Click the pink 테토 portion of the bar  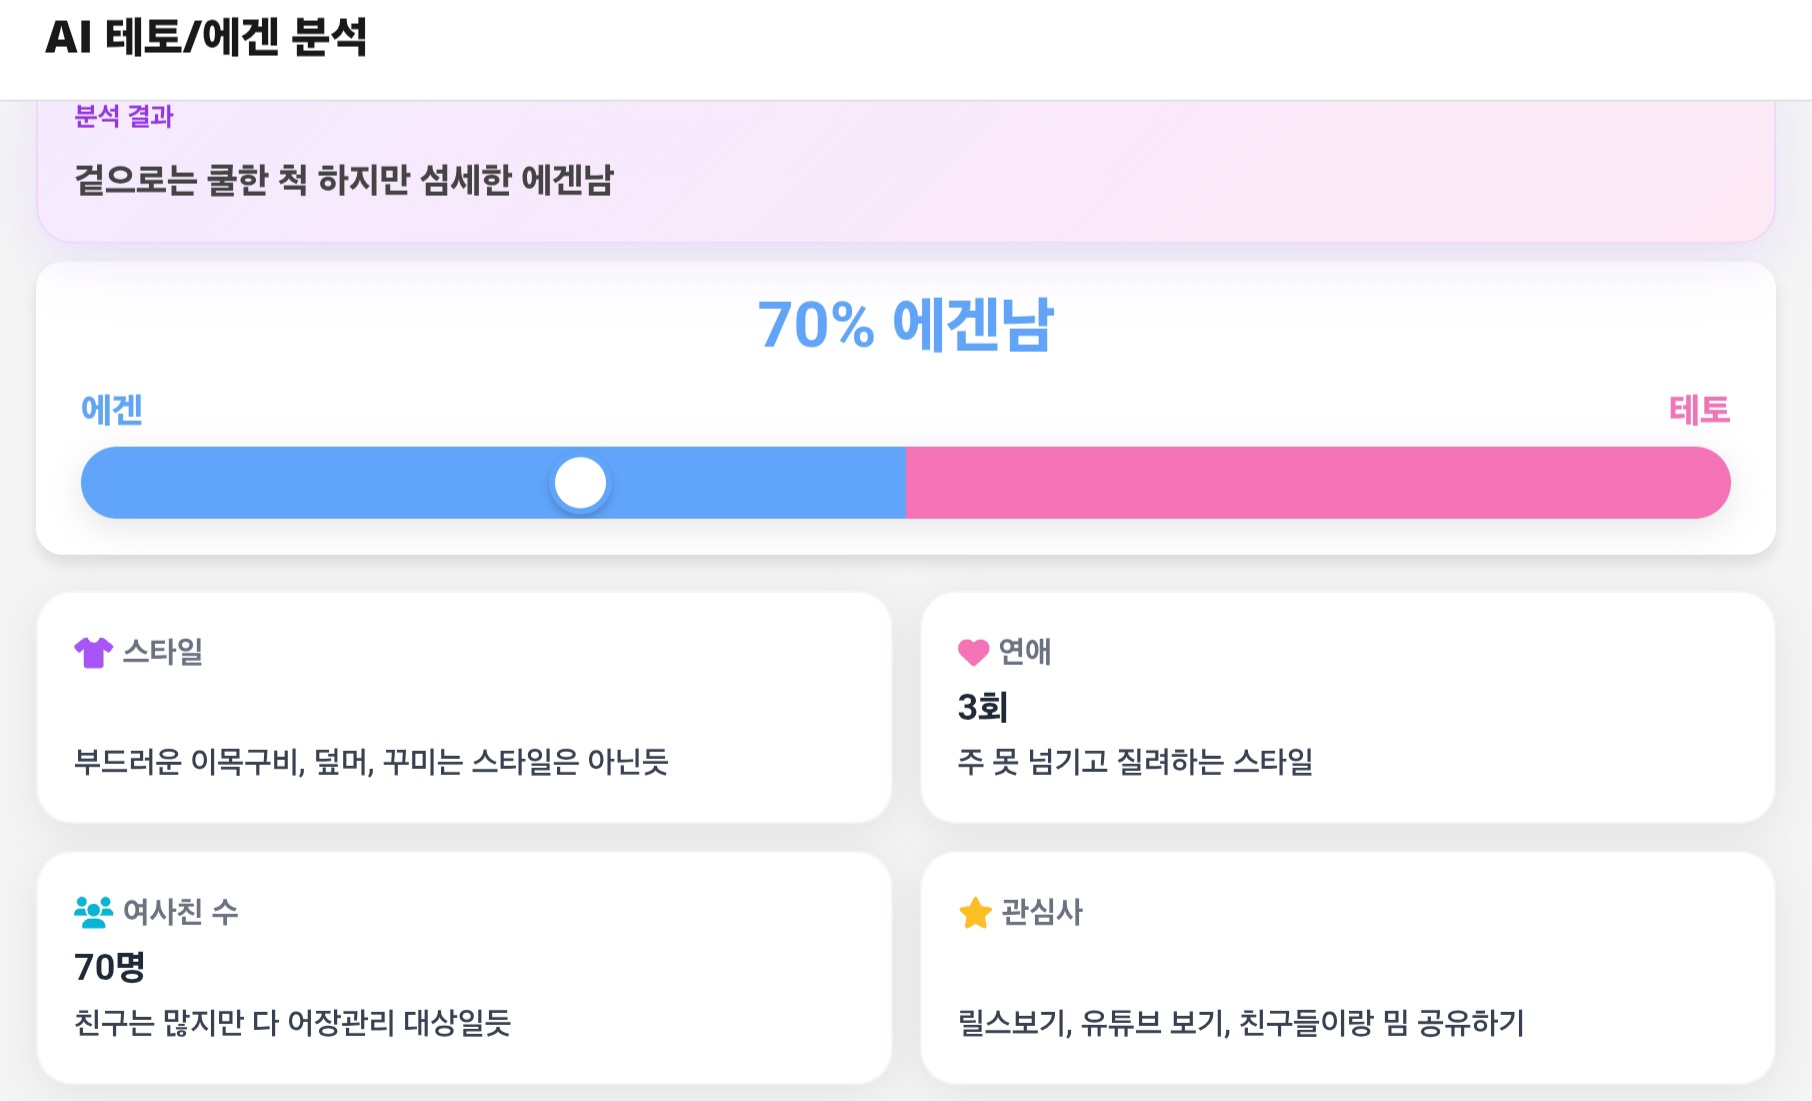(x=1318, y=483)
